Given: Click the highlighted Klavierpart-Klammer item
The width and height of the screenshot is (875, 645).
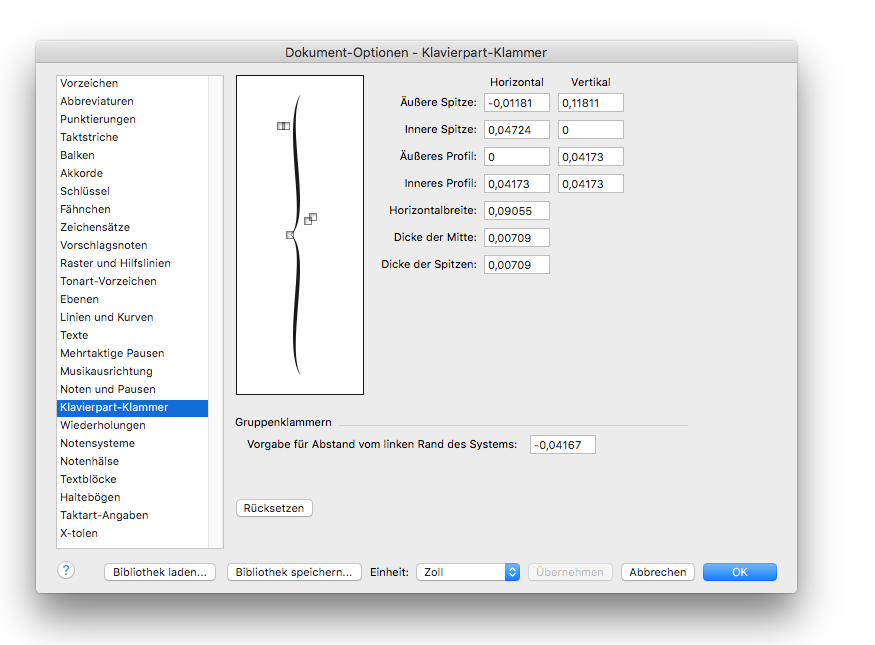Looking at the screenshot, I should click(x=132, y=407).
